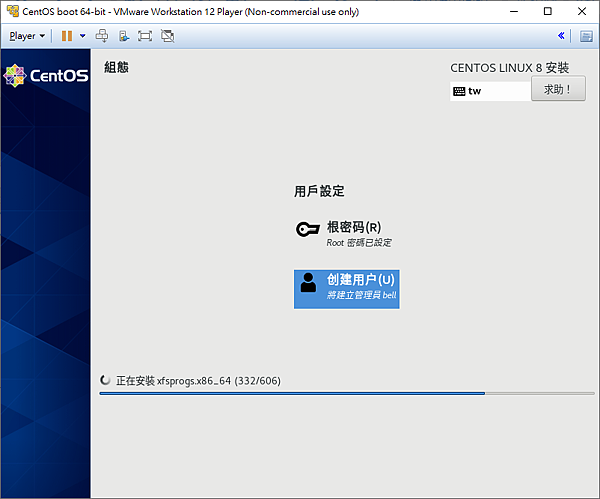600x499 pixels.
Task: Select the tw keyboard layout indicator
Action: point(490,91)
